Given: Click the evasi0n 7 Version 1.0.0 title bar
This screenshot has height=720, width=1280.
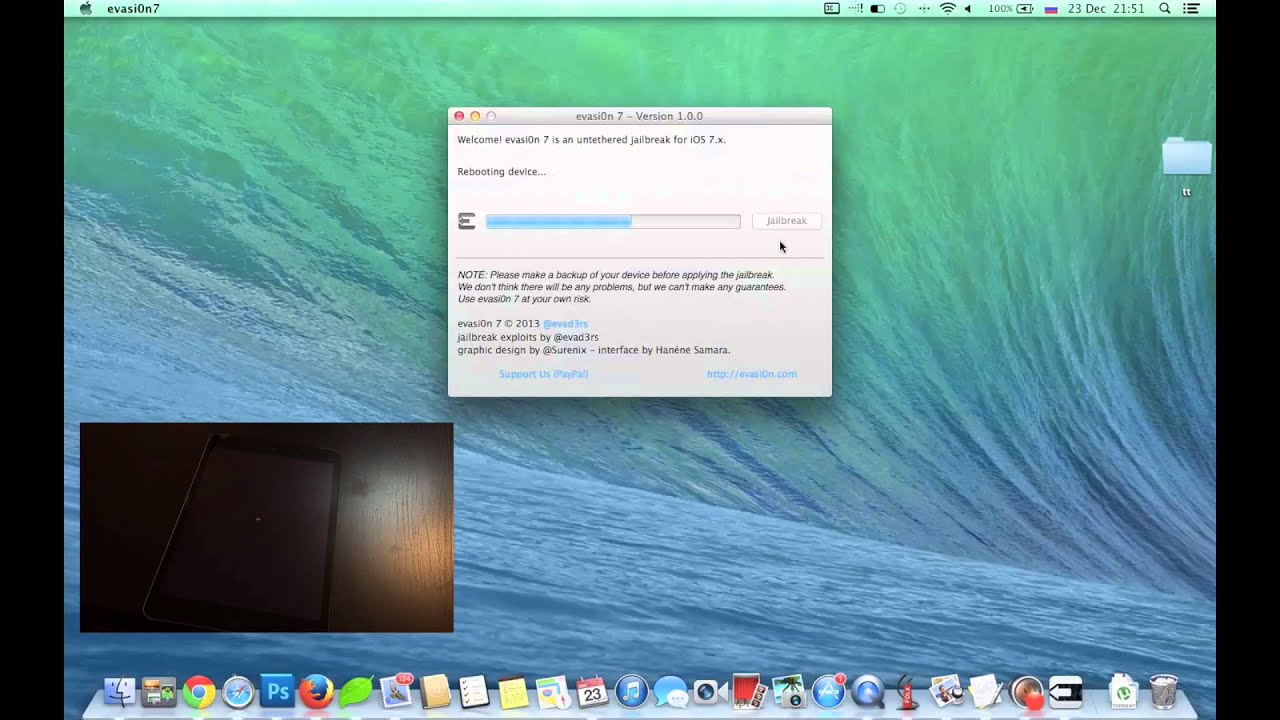Looking at the screenshot, I should 640,116.
